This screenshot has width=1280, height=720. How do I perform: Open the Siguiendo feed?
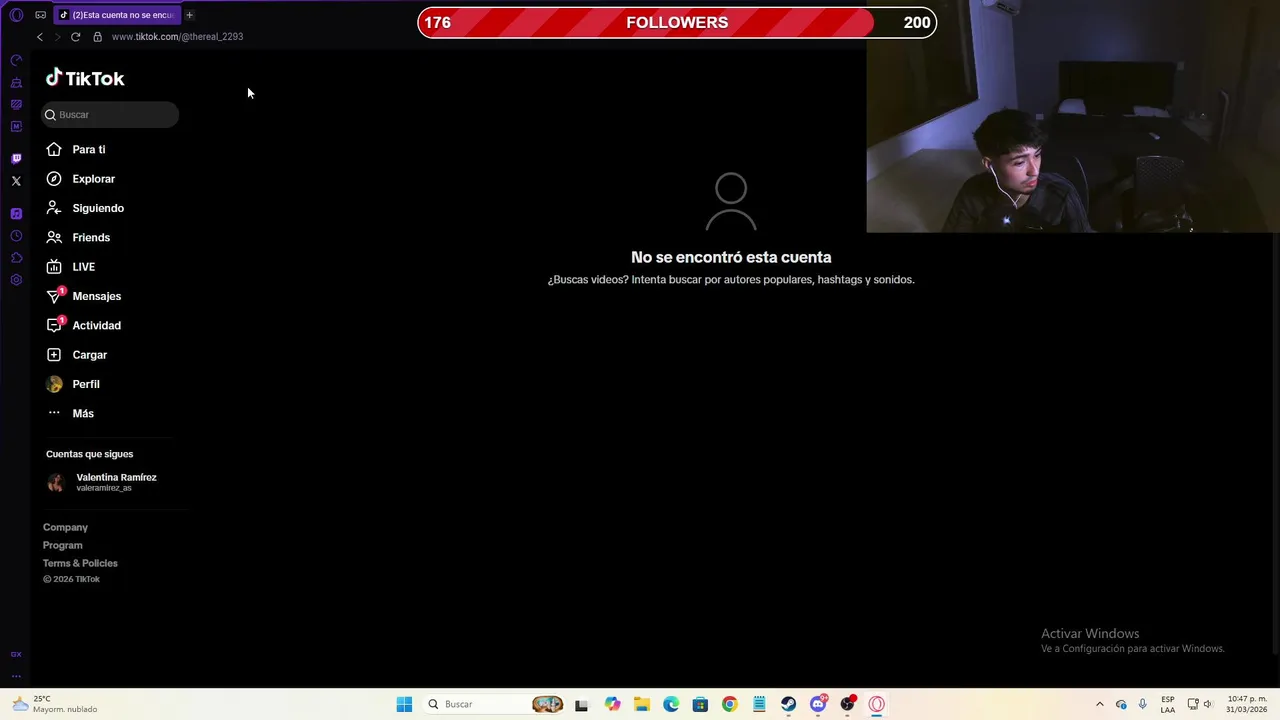tap(85, 208)
